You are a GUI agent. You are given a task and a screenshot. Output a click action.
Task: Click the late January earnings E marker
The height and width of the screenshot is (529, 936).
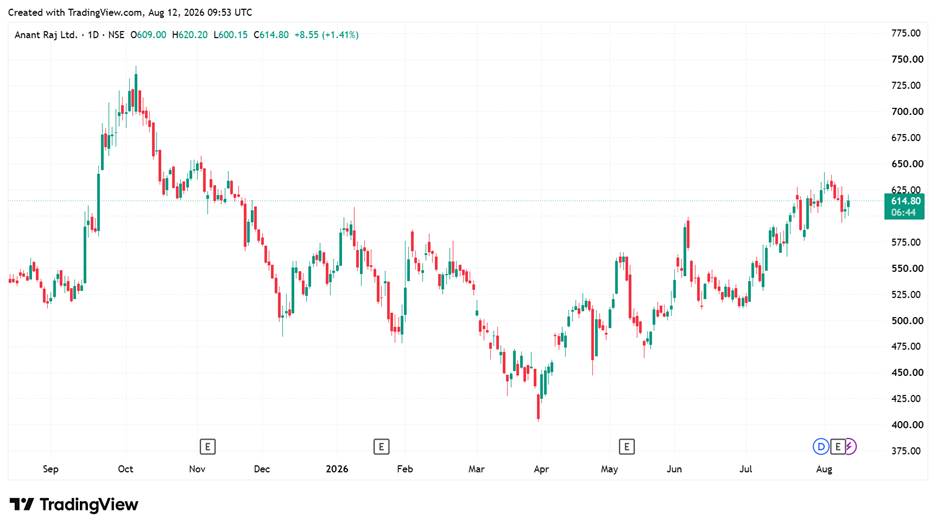tap(381, 447)
